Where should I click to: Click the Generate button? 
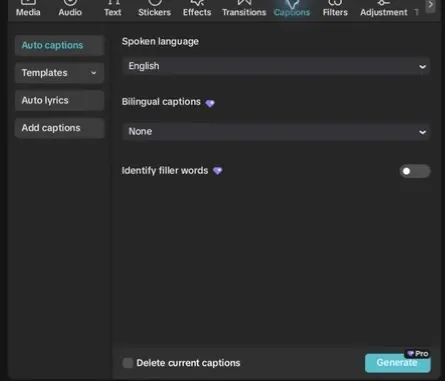(x=397, y=363)
